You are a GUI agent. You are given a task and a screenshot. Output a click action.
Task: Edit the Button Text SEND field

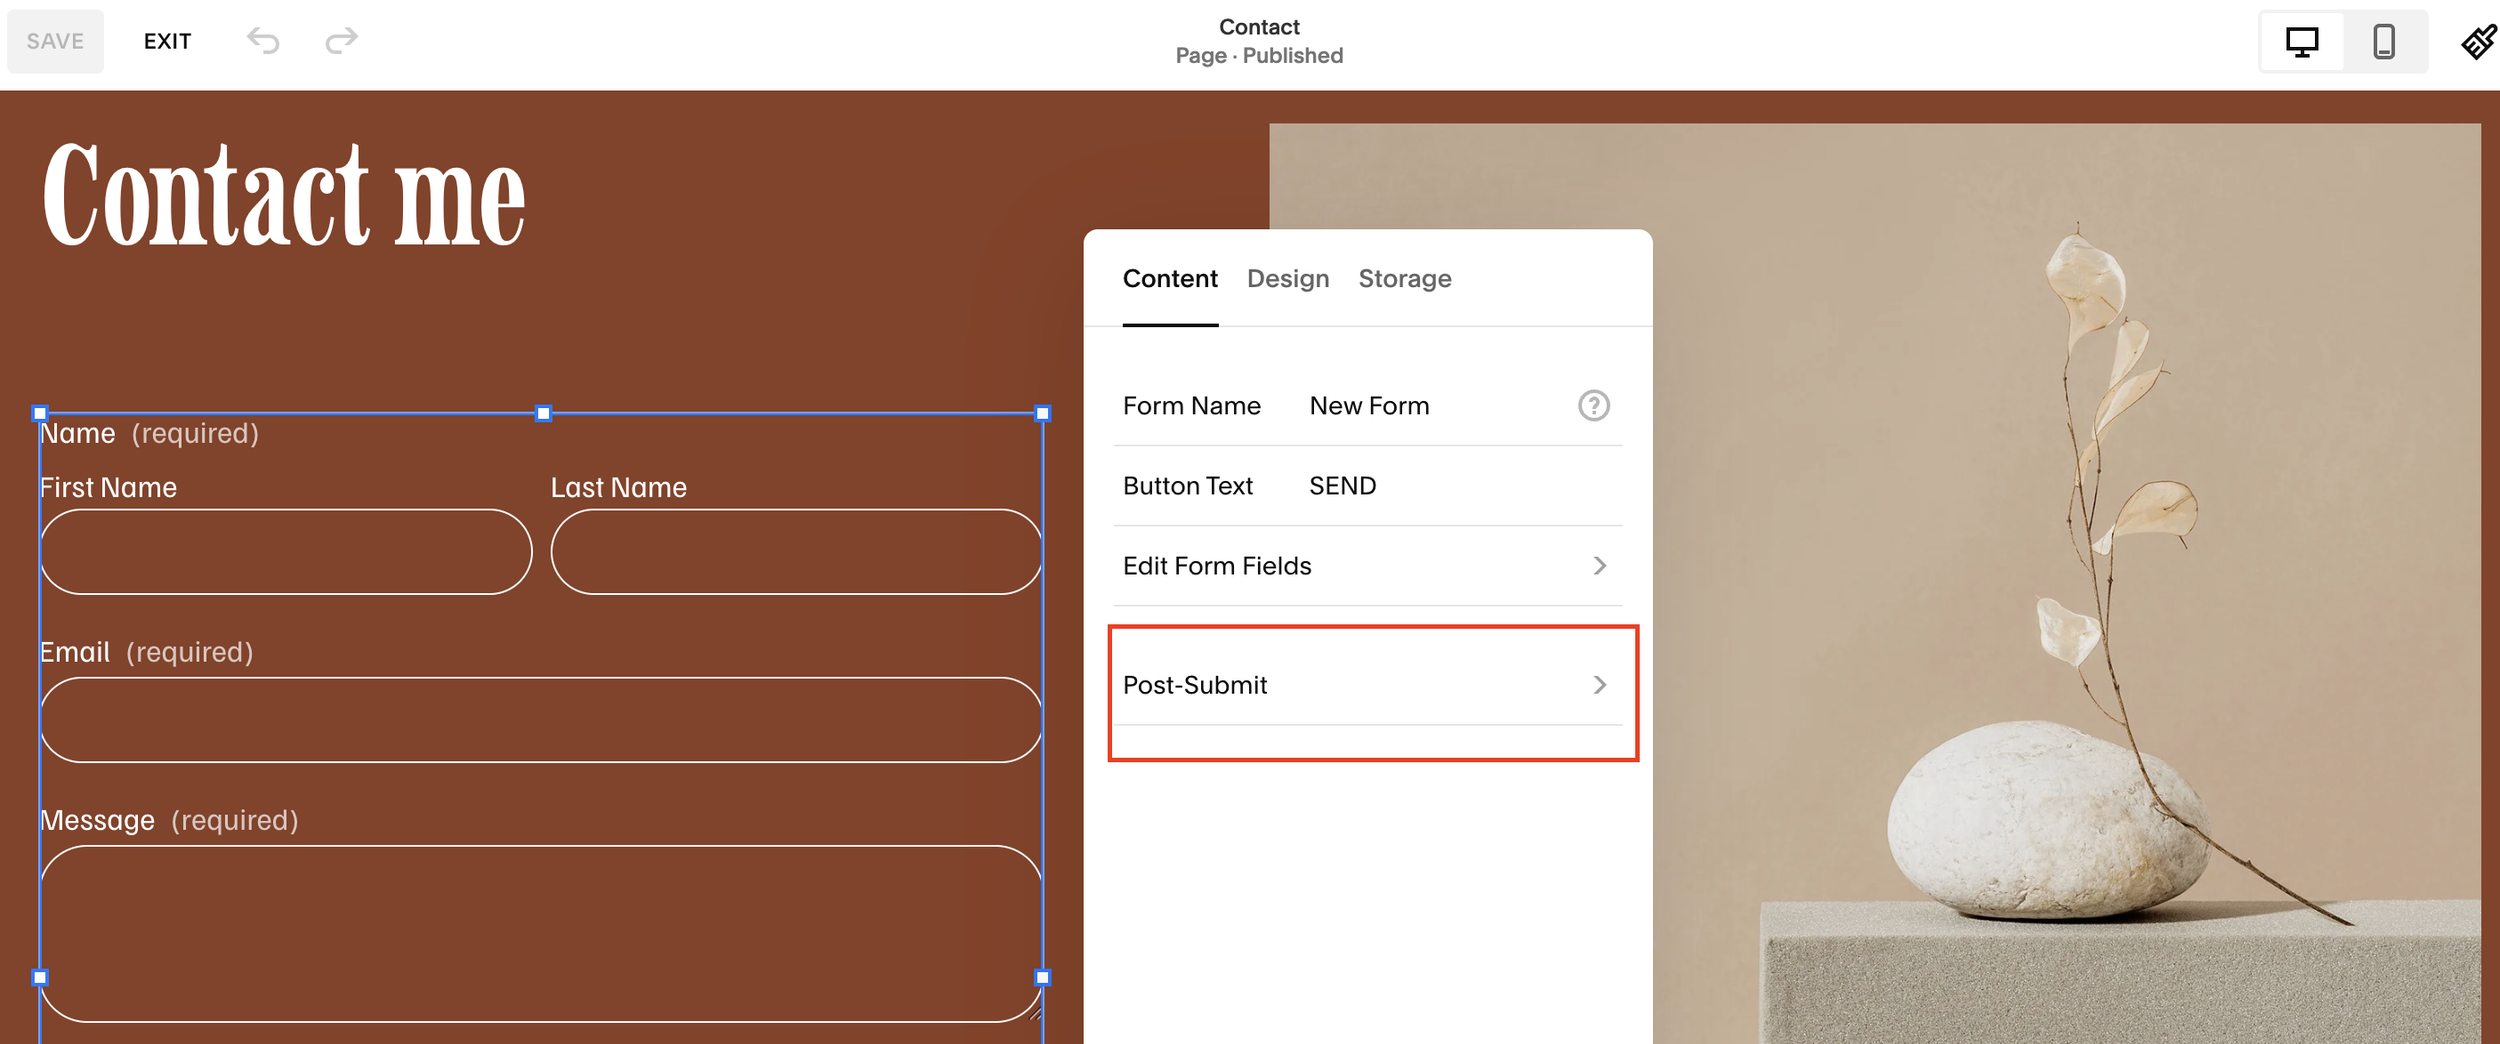pyautogui.click(x=1343, y=486)
